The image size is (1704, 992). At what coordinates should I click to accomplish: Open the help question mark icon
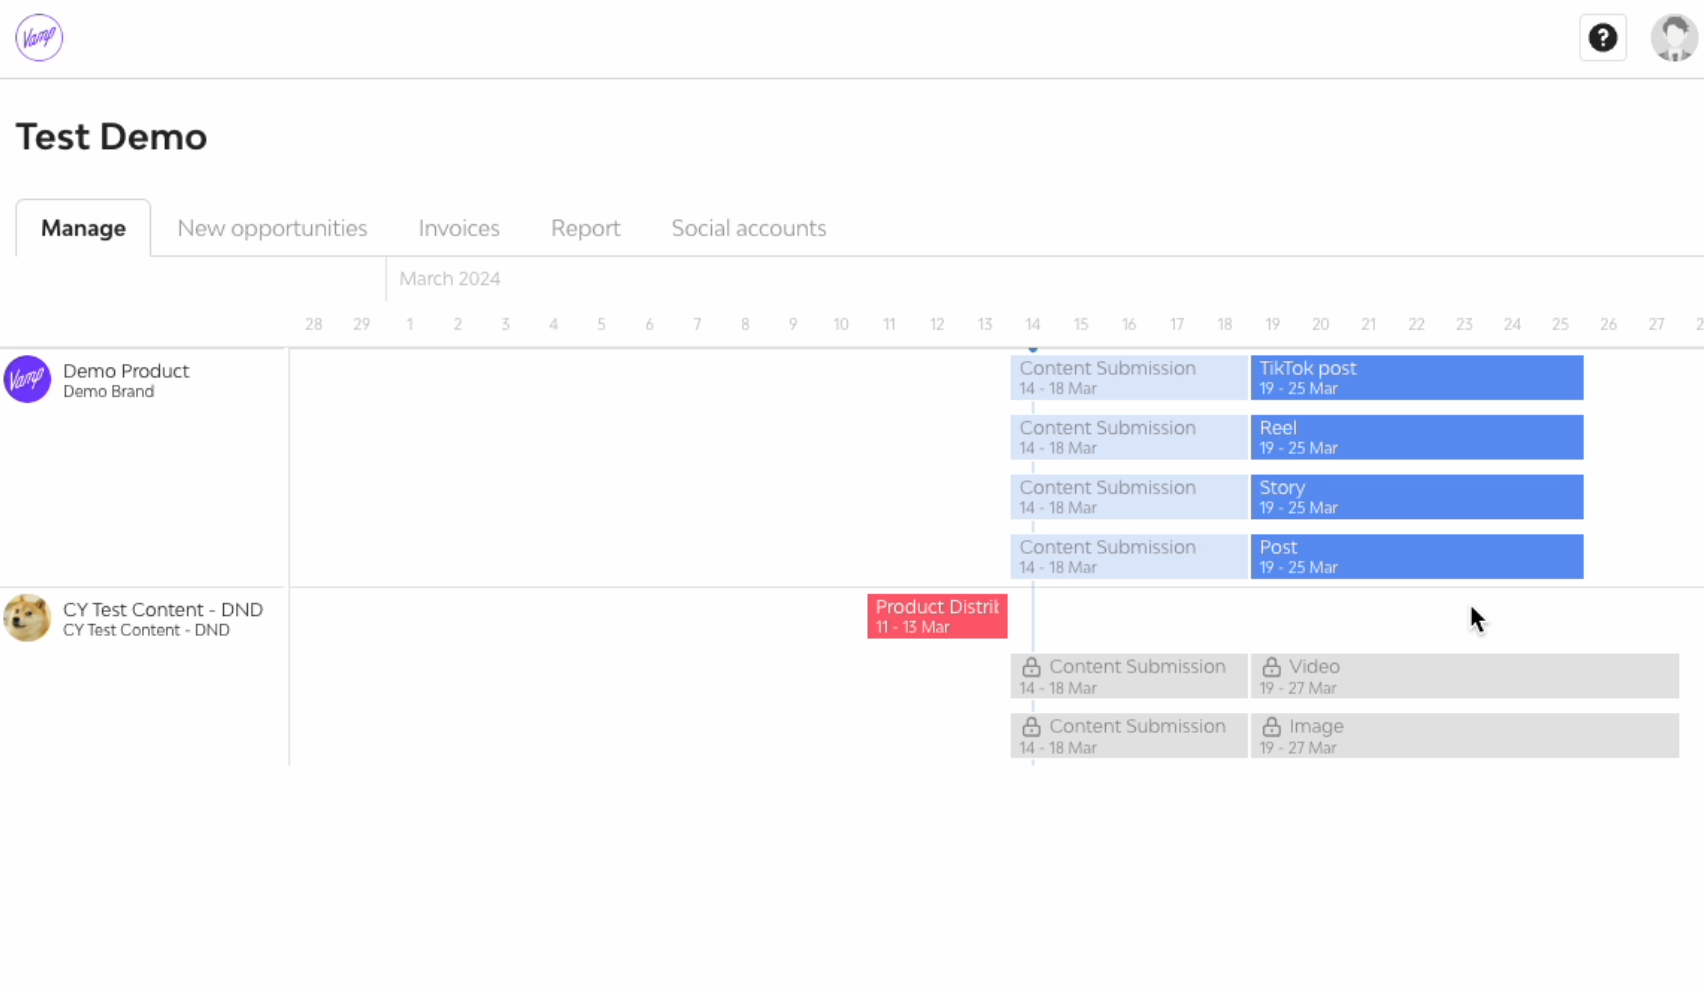[x=1603, y=38]
